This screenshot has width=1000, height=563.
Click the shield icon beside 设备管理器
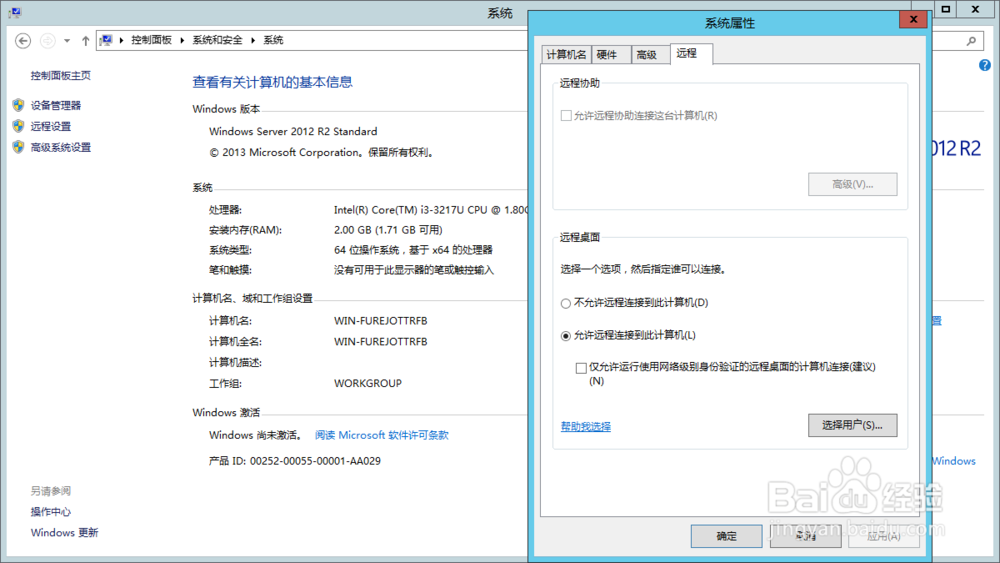click(18, 105)
